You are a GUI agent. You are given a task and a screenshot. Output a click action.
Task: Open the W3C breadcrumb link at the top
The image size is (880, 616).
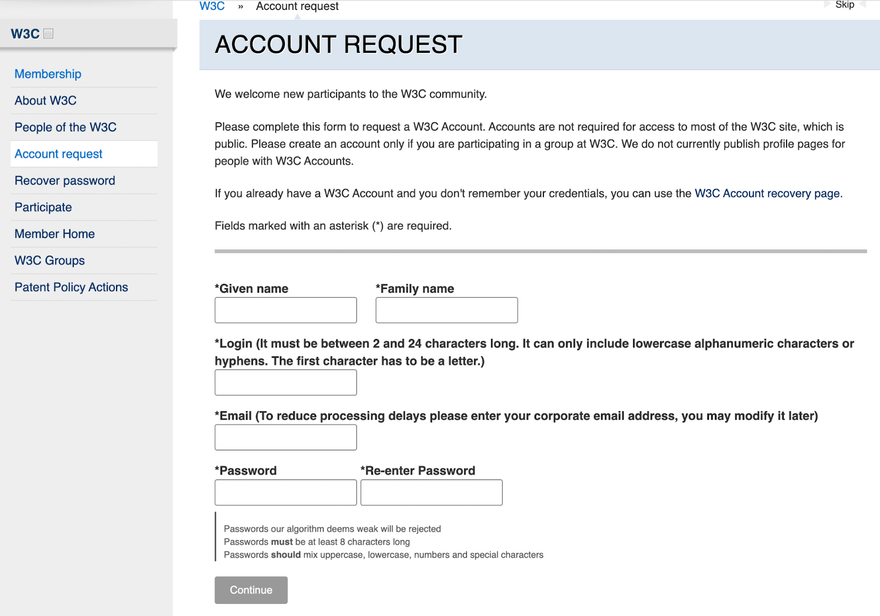click(x=212, y=6)
